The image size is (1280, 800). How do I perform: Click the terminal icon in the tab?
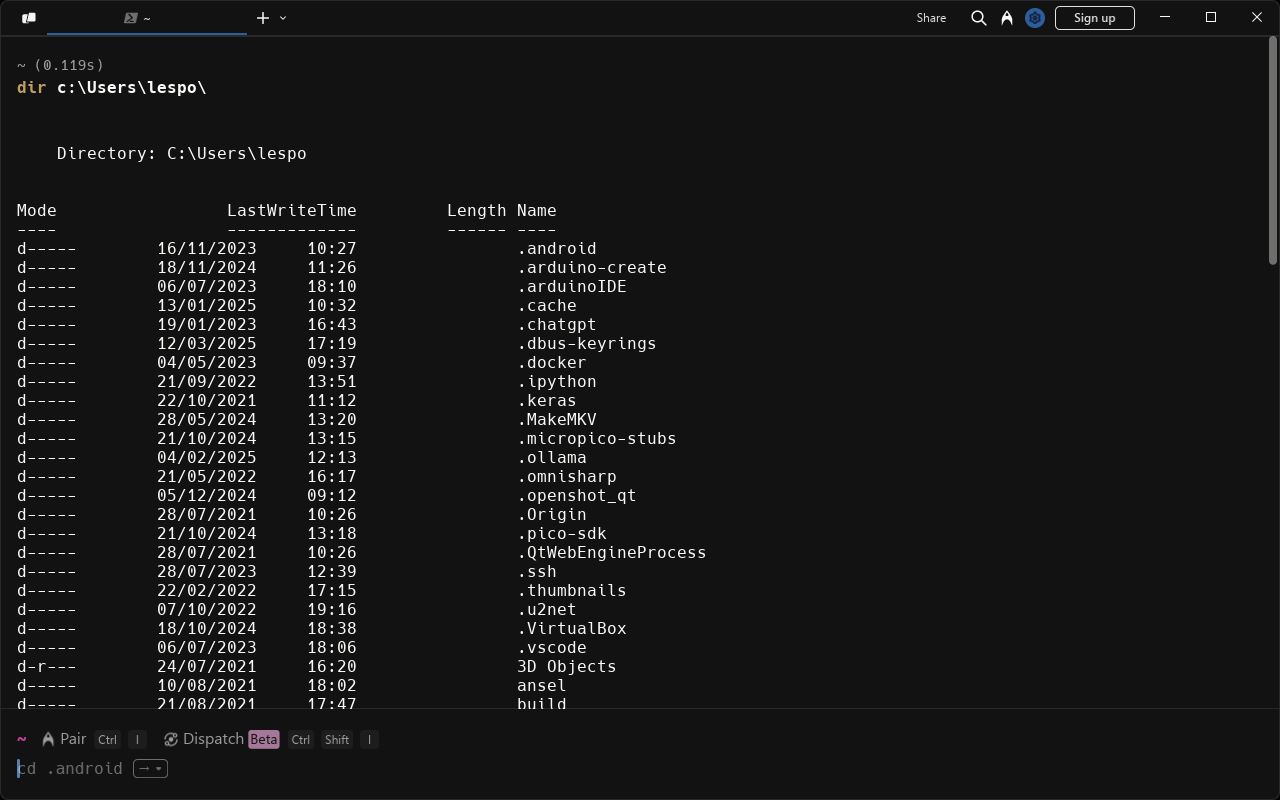point(131,18)
